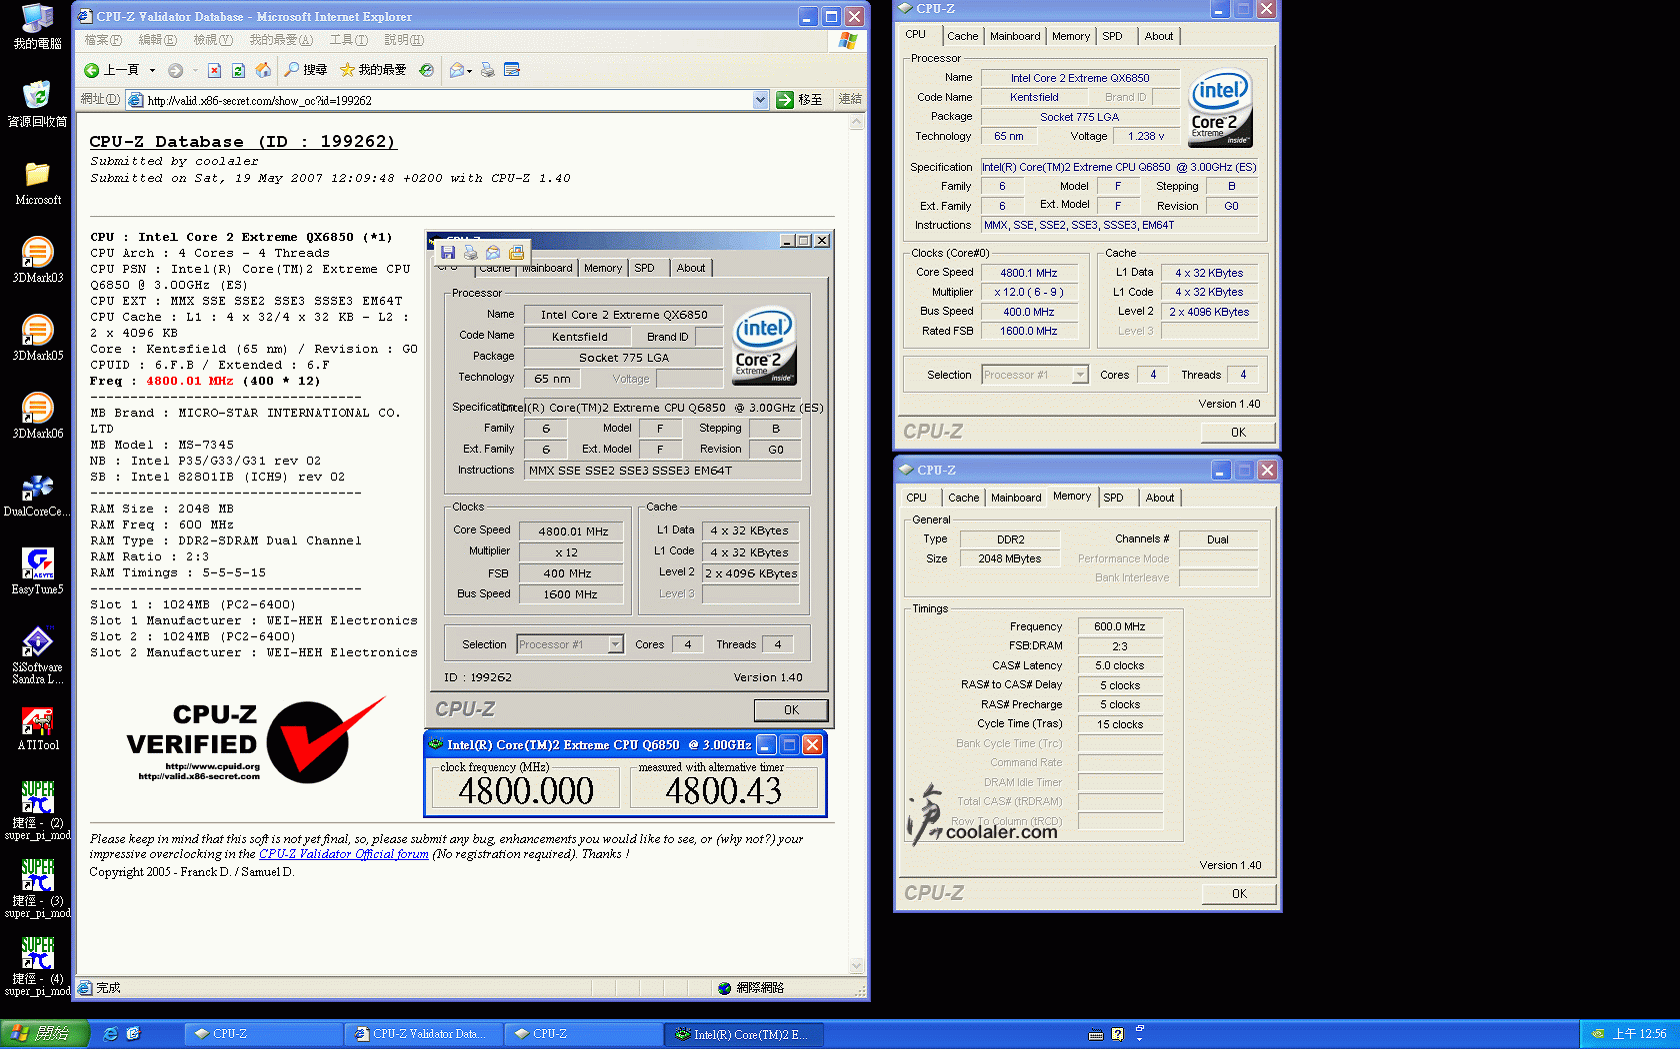The image size is (1680, 1050).
Task: Switch to SPD tab in bottom CPU-Z window
Action: pos(1114,497)
